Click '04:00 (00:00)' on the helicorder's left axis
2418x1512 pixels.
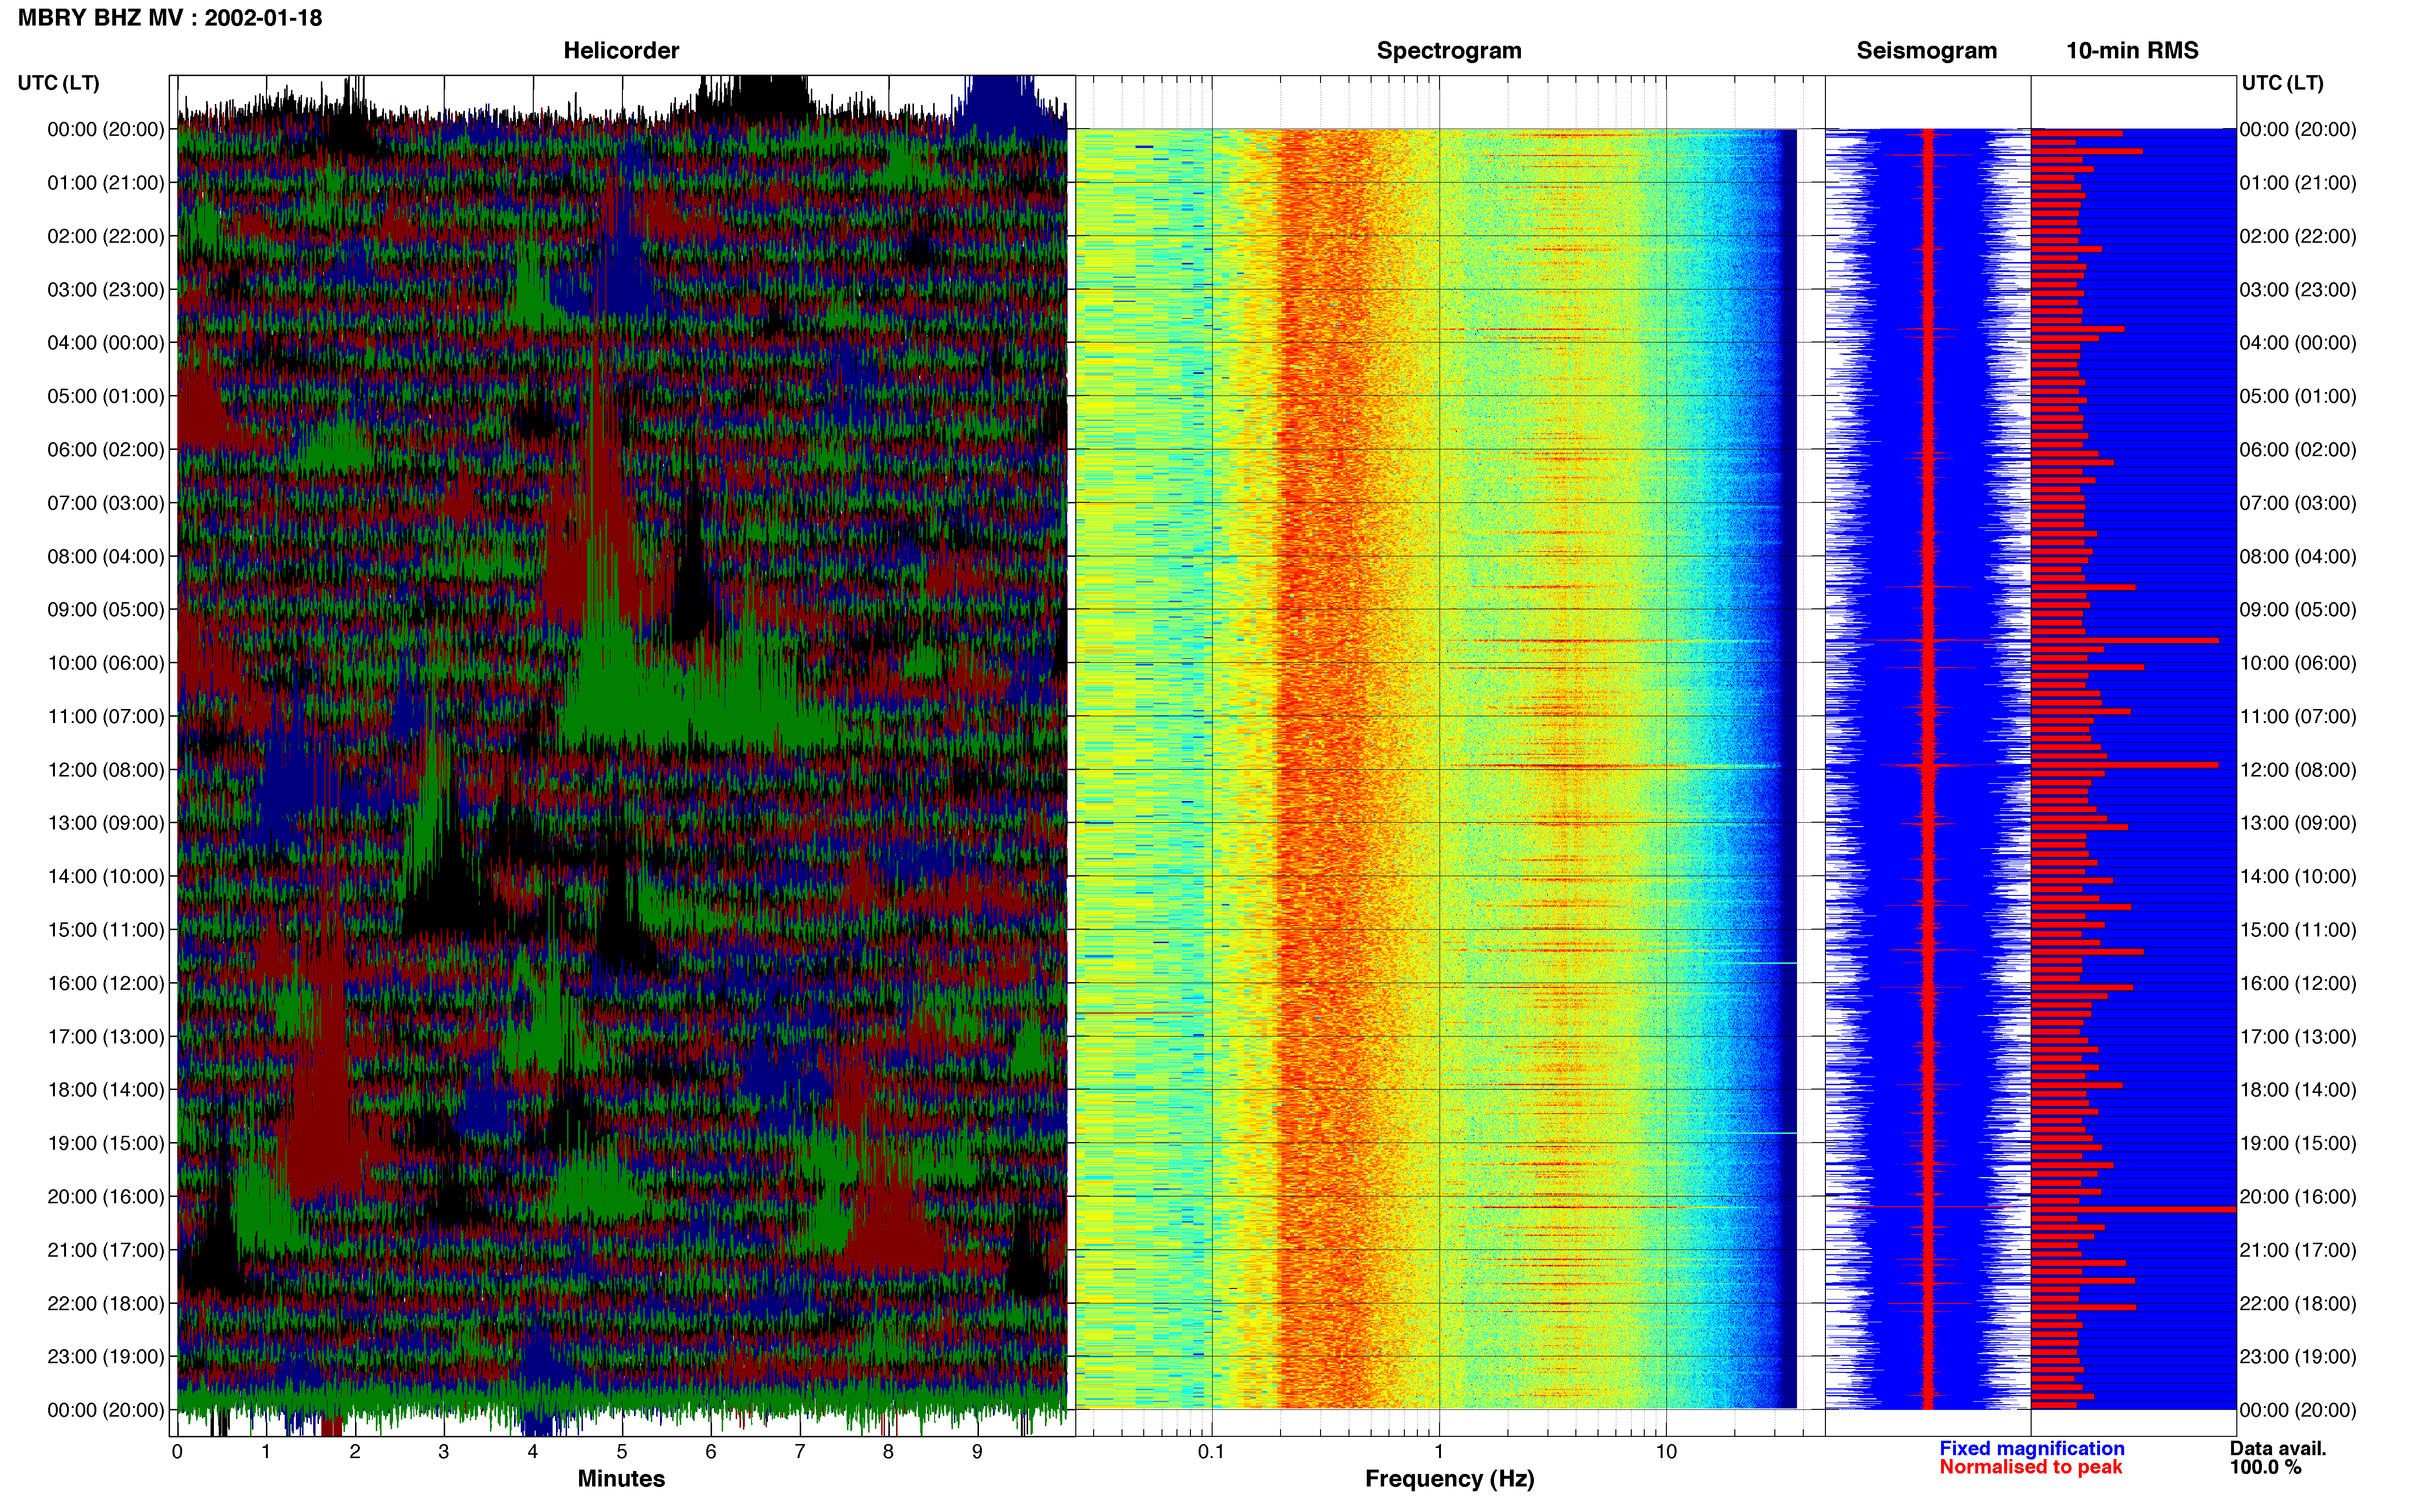(x=106, y=343)
